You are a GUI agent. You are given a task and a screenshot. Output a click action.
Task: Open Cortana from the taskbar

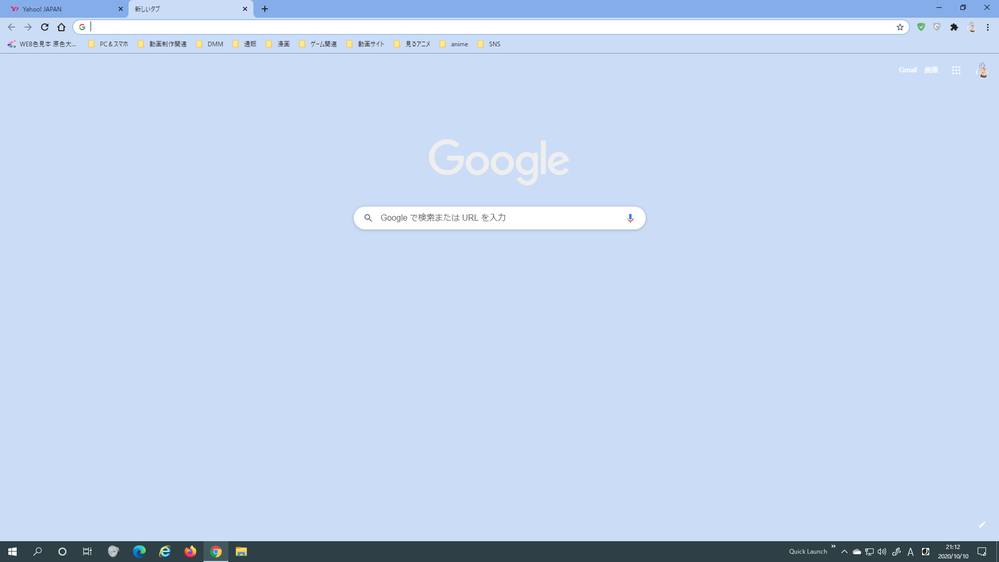(62, 551)
